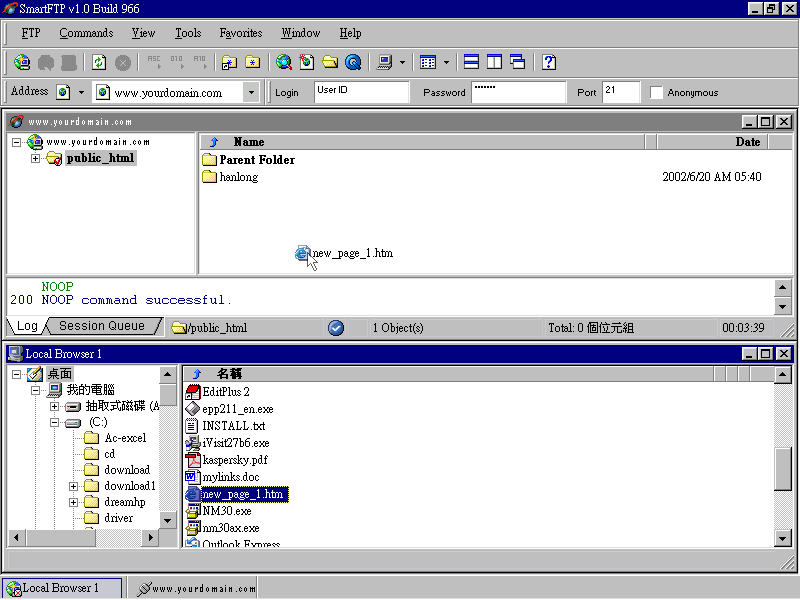Viewport: 800px width, 600px height.
Task: Select the hanlong folder in remote list
Action: [x=230, y=177]
